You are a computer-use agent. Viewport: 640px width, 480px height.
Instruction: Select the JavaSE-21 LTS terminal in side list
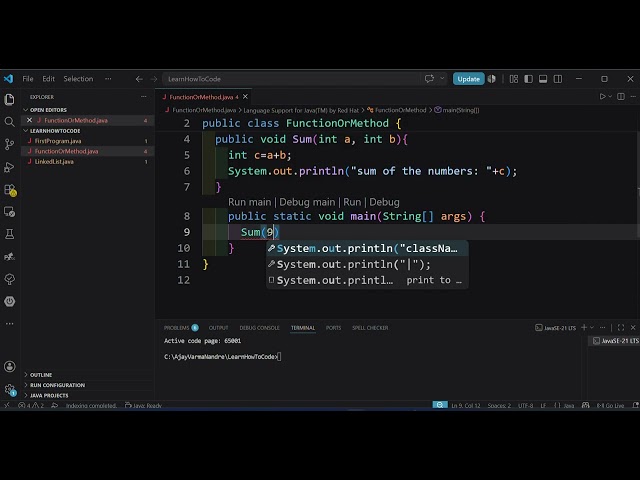click(615, 340)
